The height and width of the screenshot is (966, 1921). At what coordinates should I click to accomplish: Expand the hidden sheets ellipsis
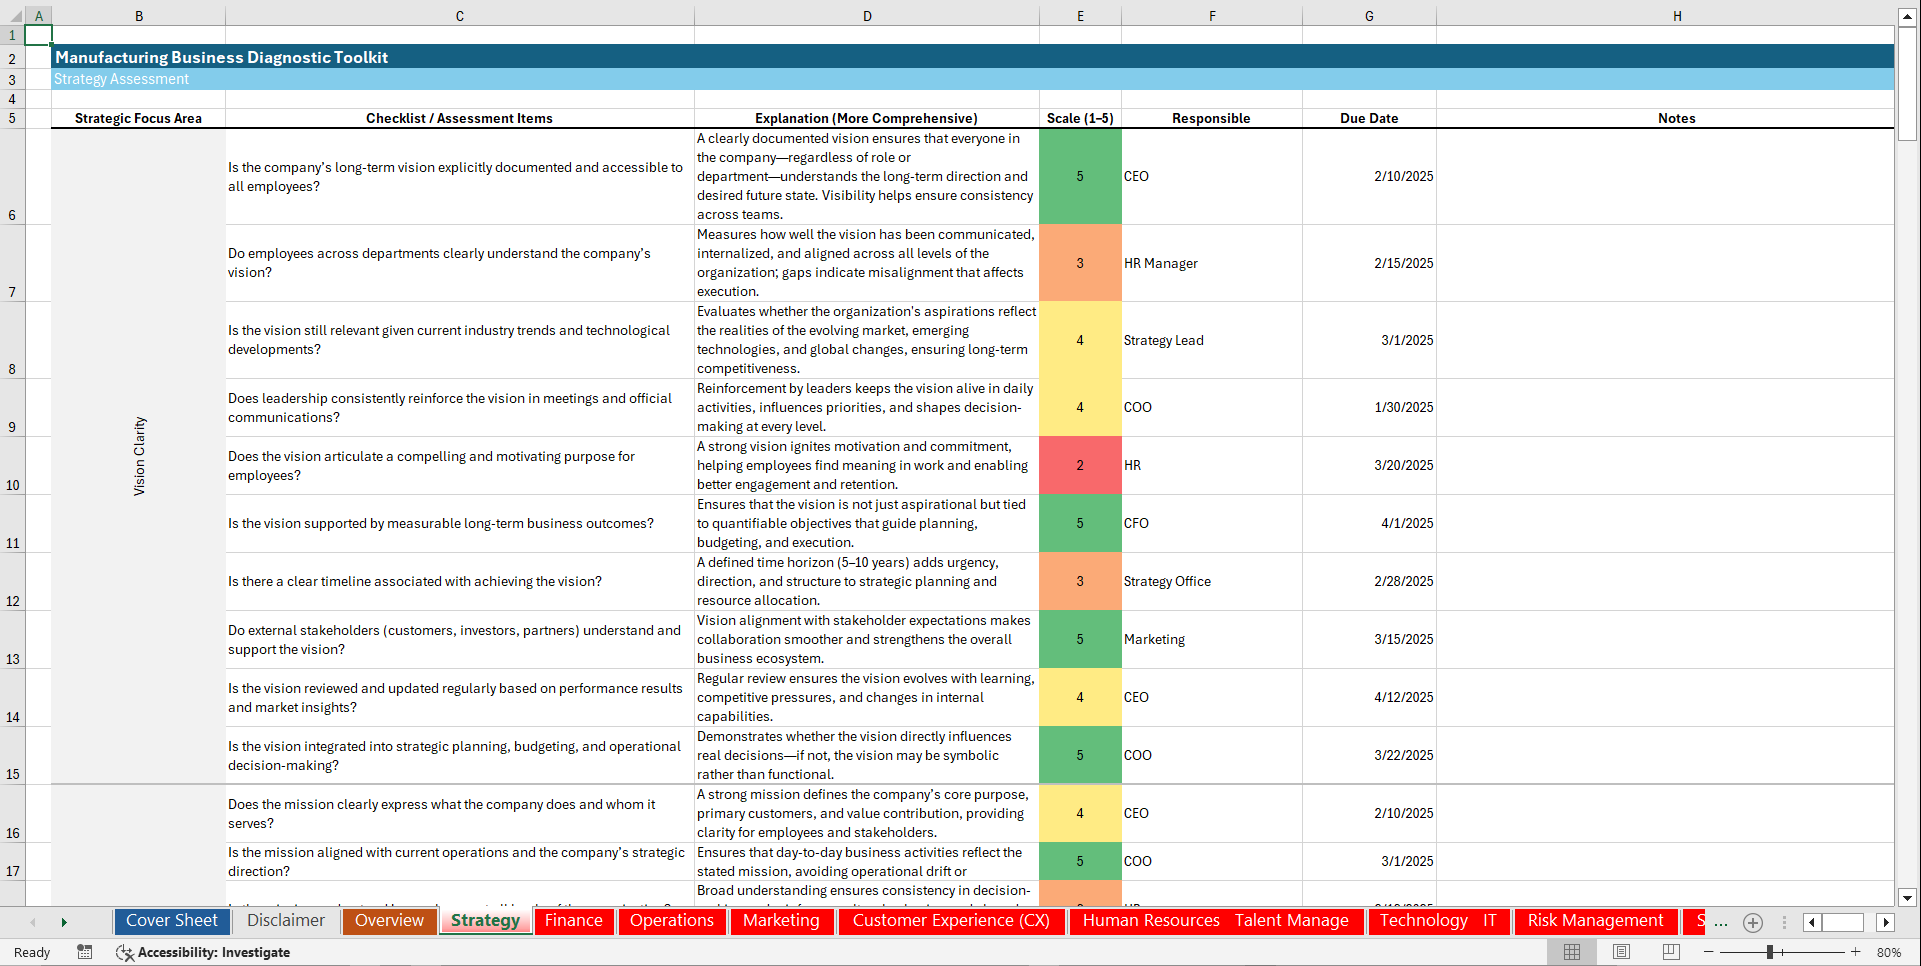pos(1722,924)
